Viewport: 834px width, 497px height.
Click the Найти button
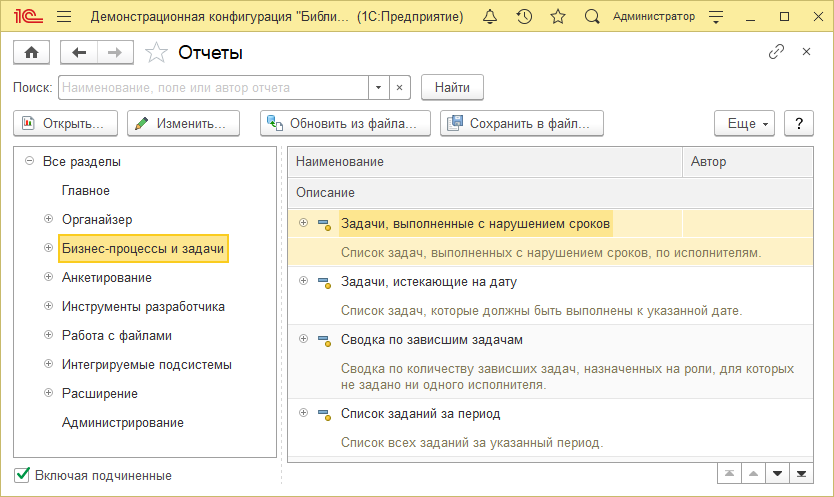pyautogui.click(x=452, y=87)
